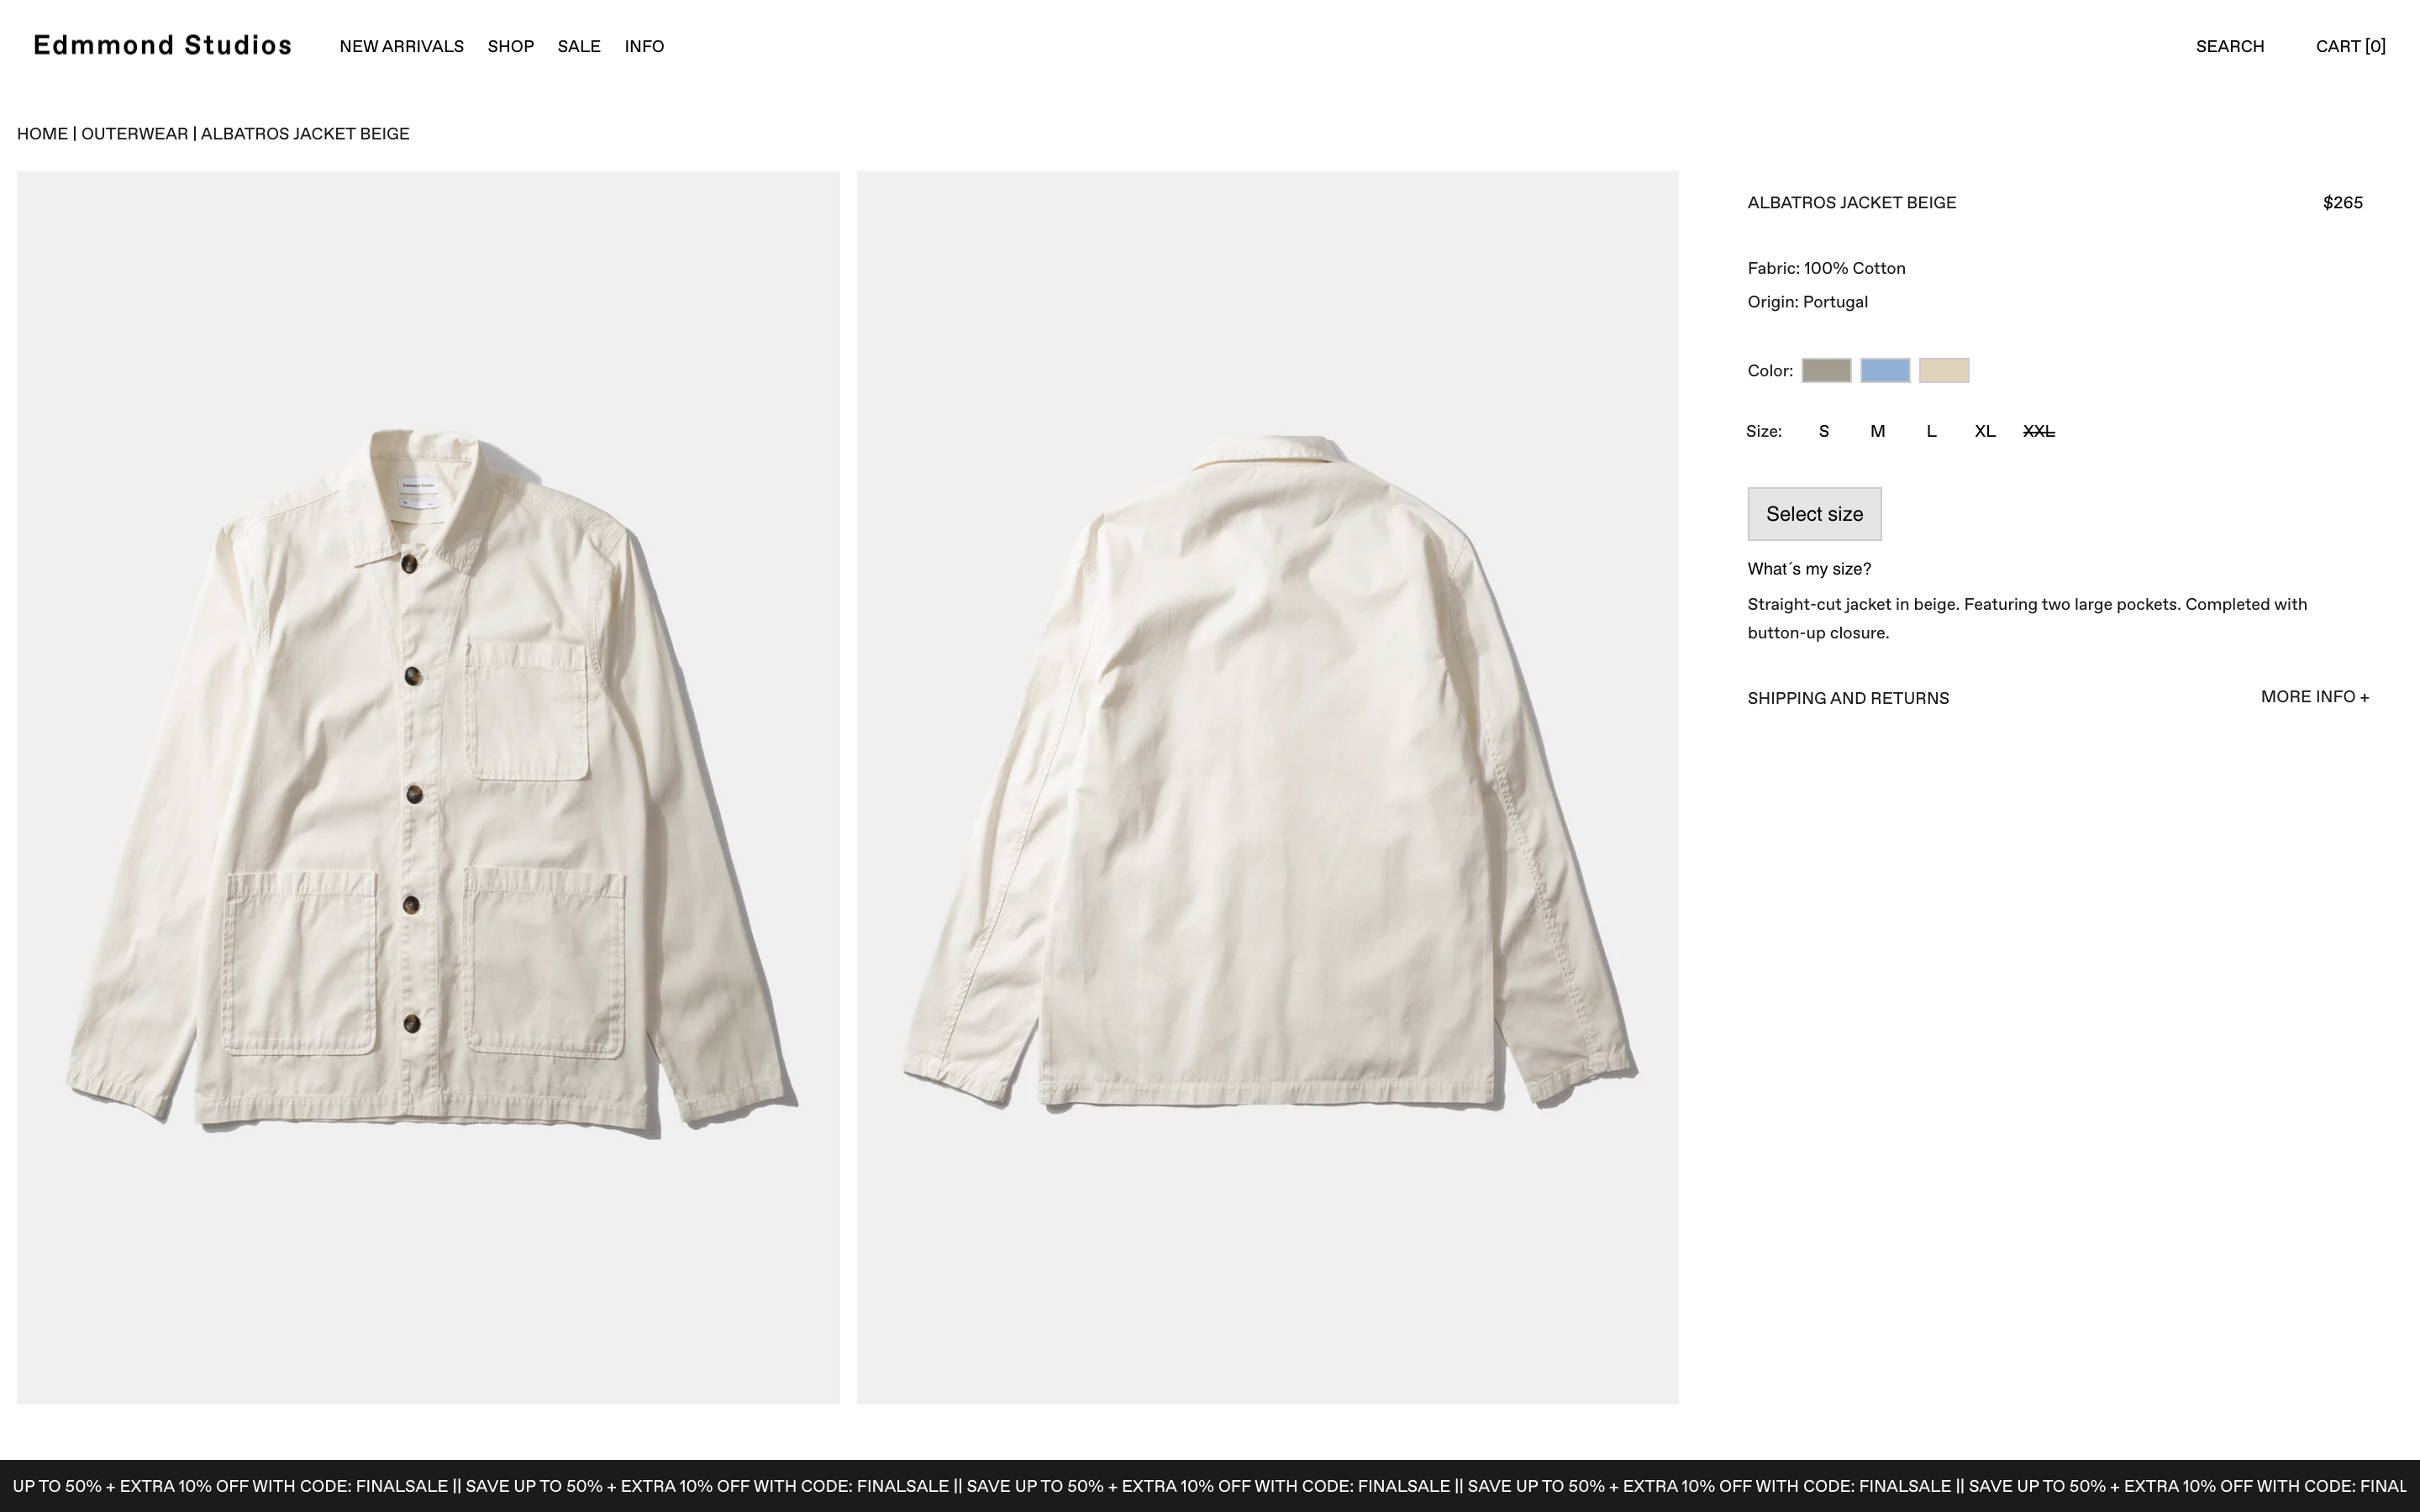Select size S
This screenshot has width=2420, height=1512.
click(x=1824, y=432)
